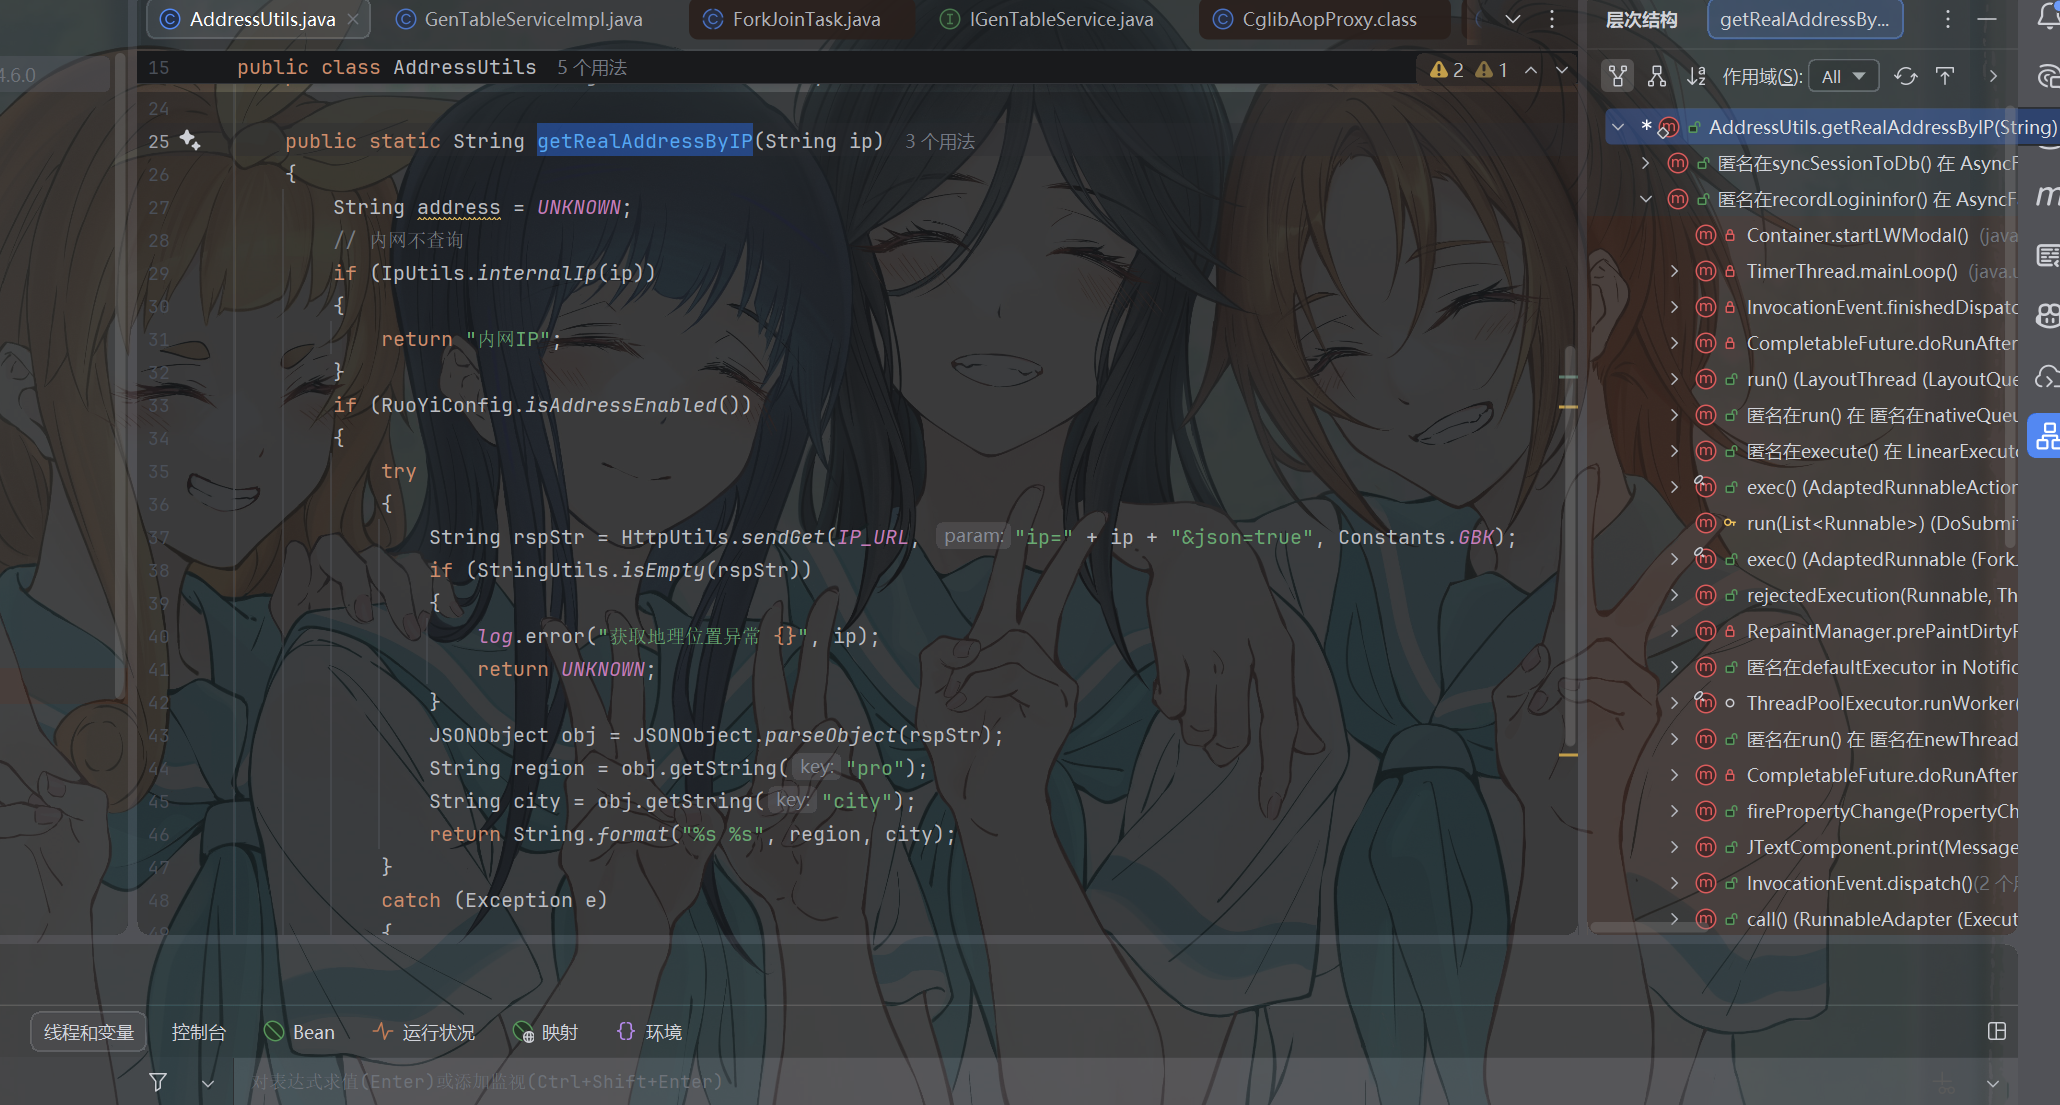Click the export hierarchy icon
This screenshot has height=1105, width=2060.
click(1945, 76)
